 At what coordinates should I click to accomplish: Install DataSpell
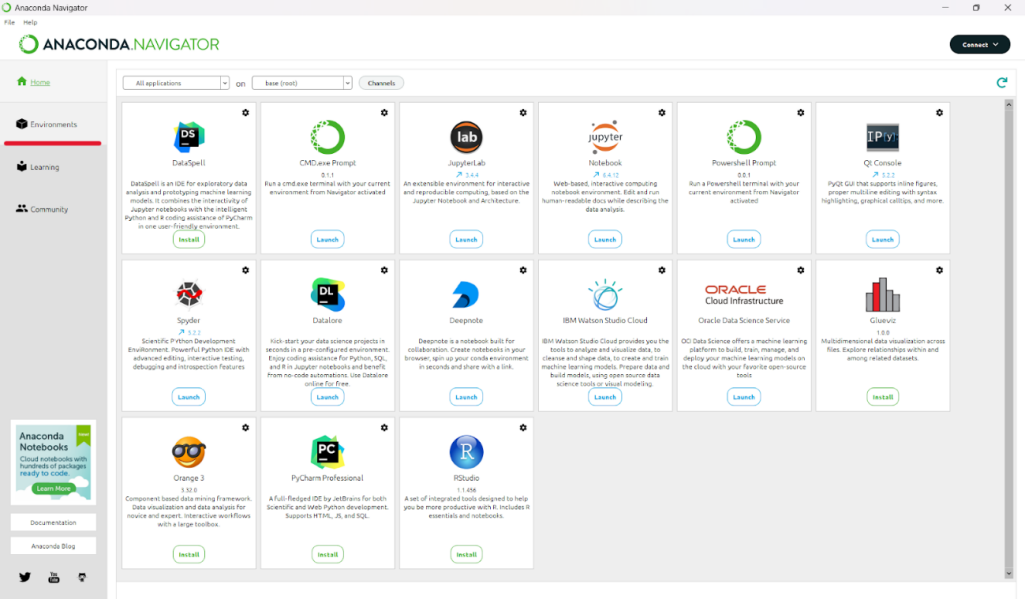(189, 239)
